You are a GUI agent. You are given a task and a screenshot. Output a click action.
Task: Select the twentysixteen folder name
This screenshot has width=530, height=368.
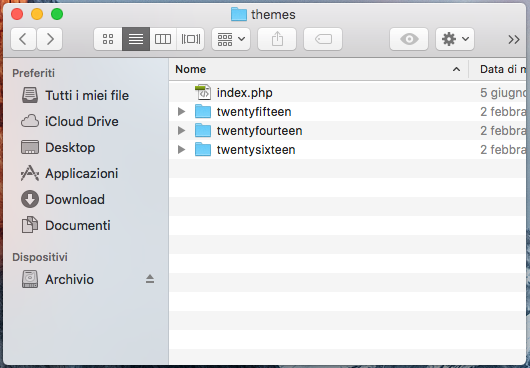(x=256, y=150)
